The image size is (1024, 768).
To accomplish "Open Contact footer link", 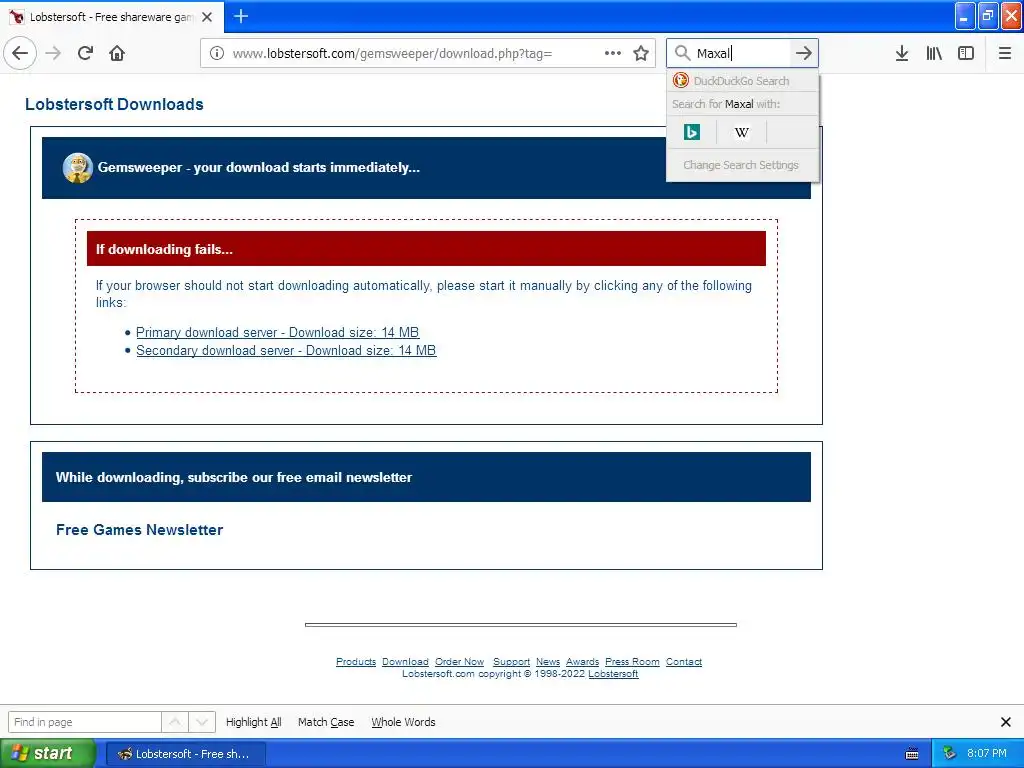I will (x=684, y=662).
